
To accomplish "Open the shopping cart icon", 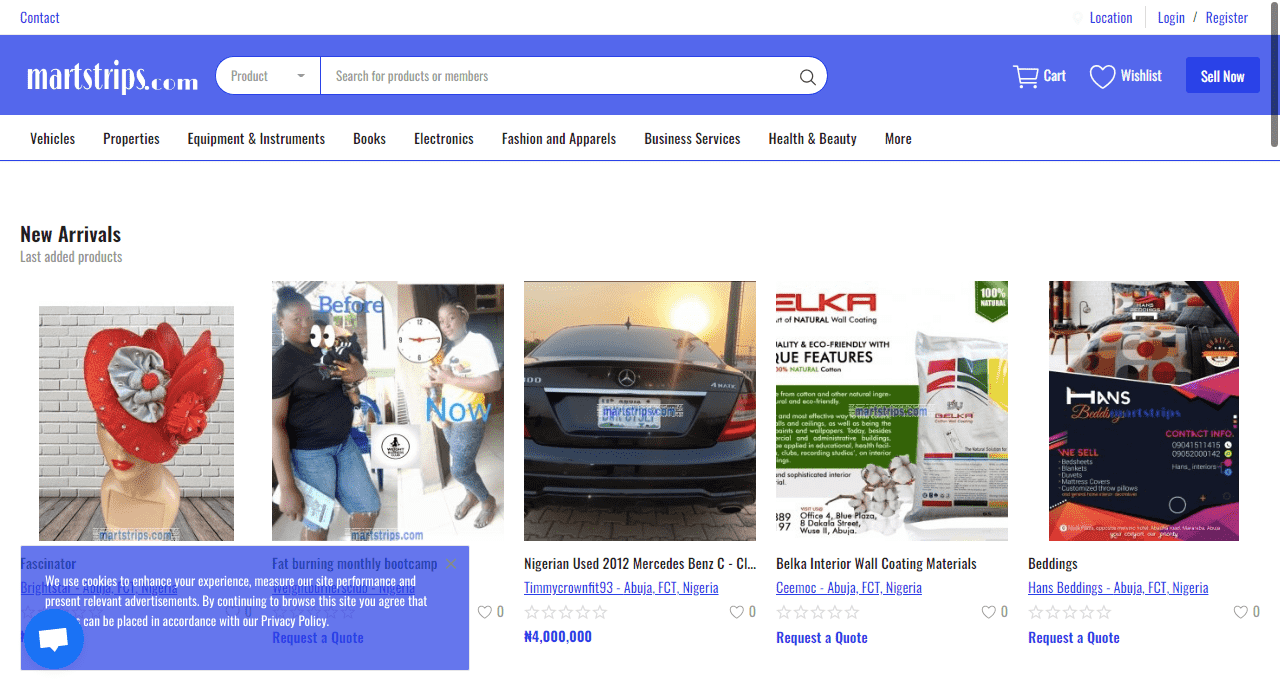I will [1025, 77].
